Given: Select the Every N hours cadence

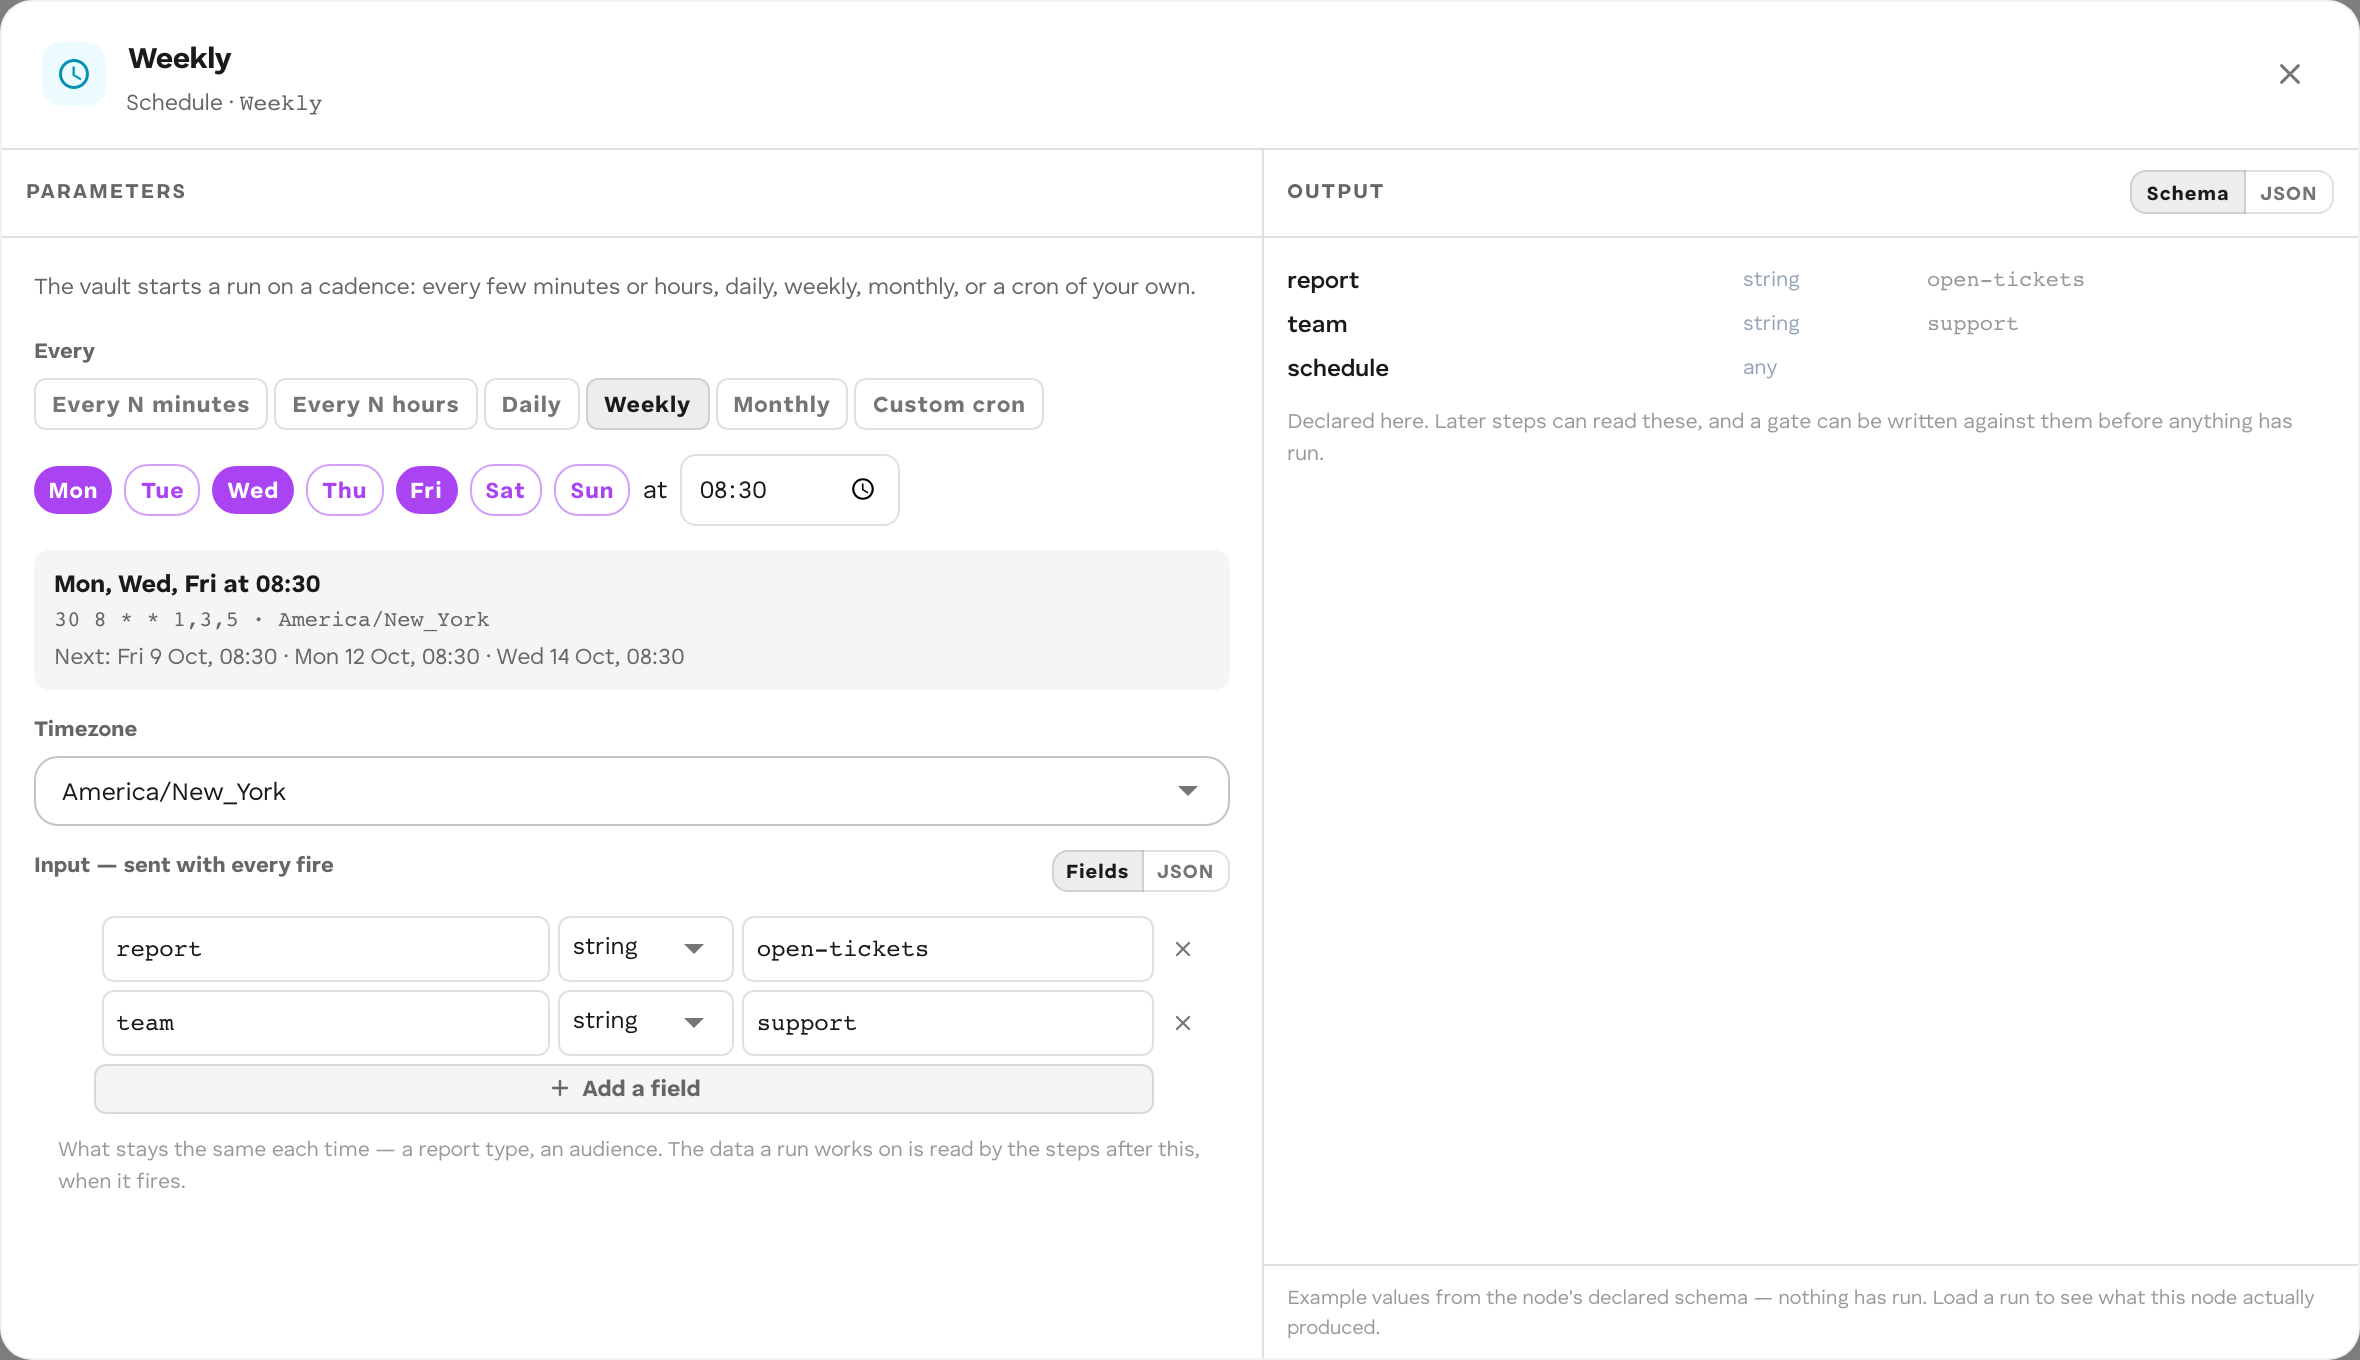Looking at the screenshot, I should pos(376,404).
